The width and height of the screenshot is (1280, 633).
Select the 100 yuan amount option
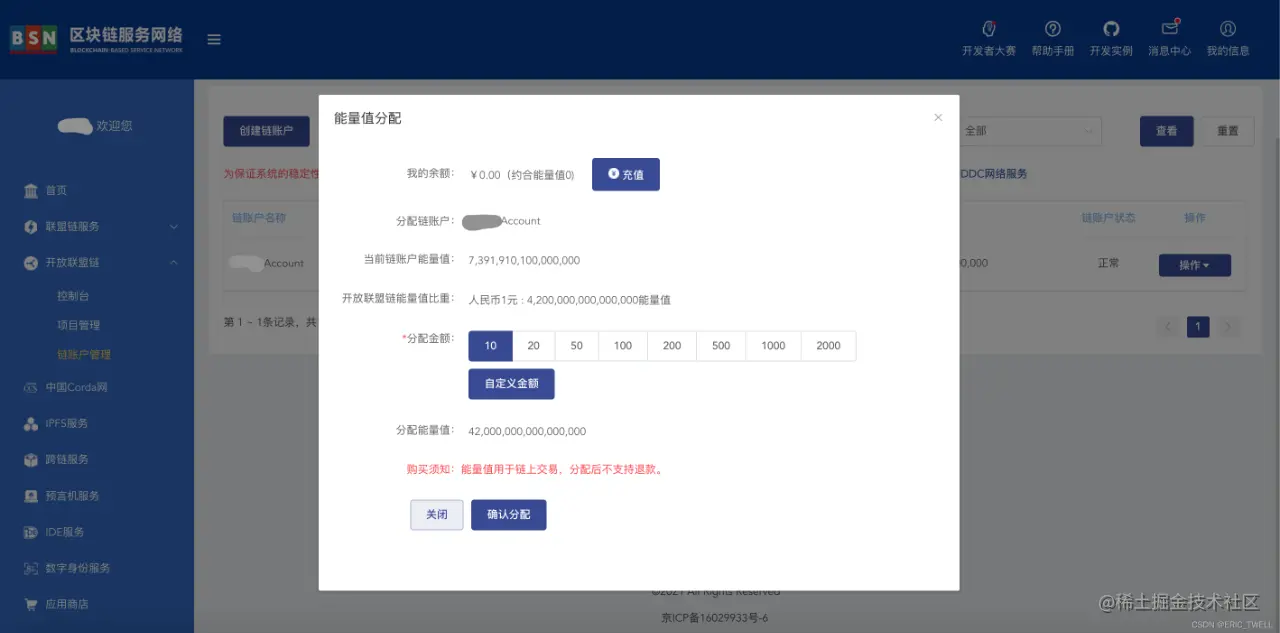pyautogui.click(x=623, y=346)
